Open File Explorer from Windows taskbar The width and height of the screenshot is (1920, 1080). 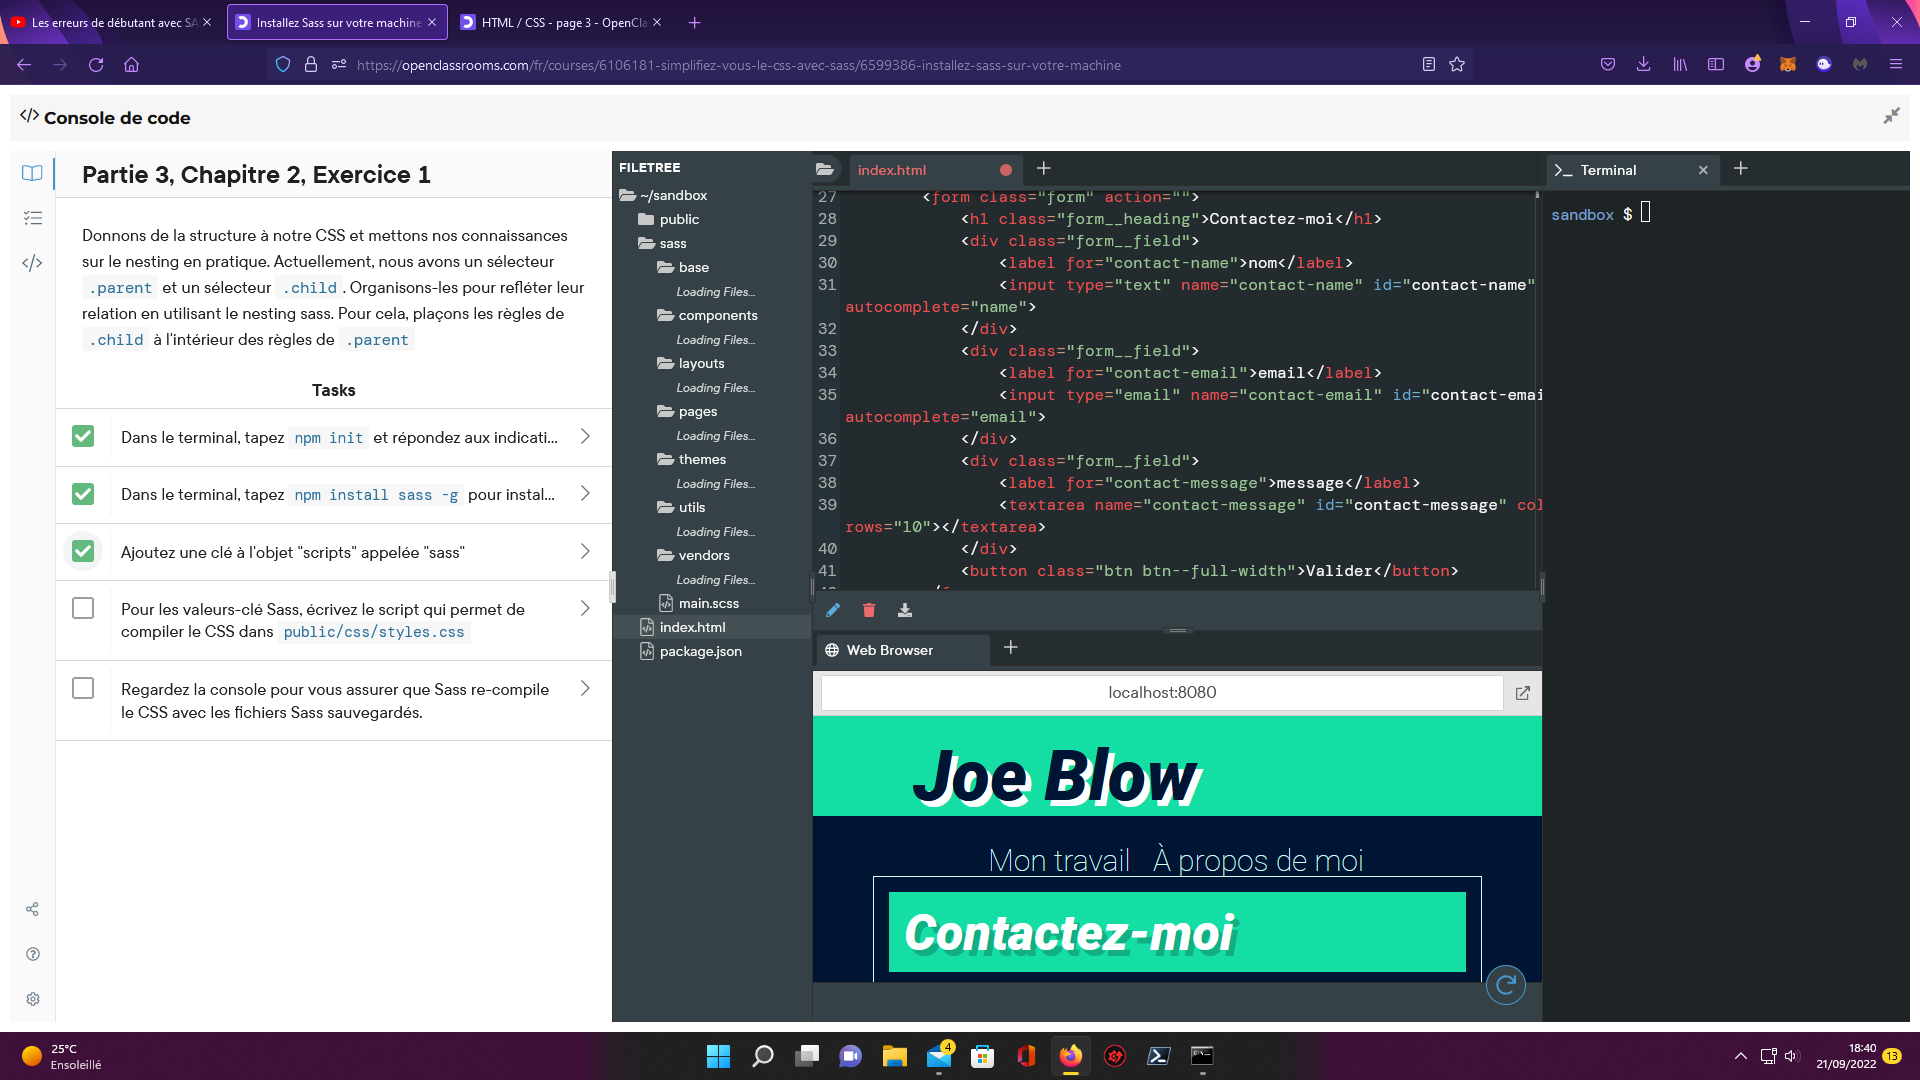[x=894, y=1056]
